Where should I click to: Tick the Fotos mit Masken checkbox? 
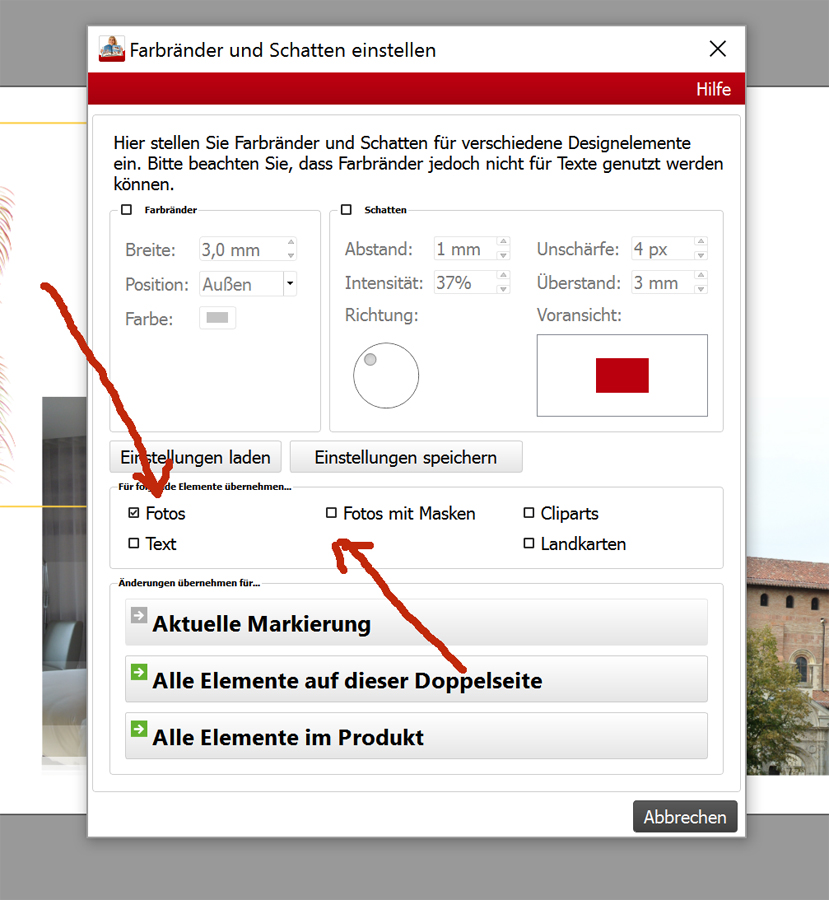pyautogui.click(x=331, y=513)
